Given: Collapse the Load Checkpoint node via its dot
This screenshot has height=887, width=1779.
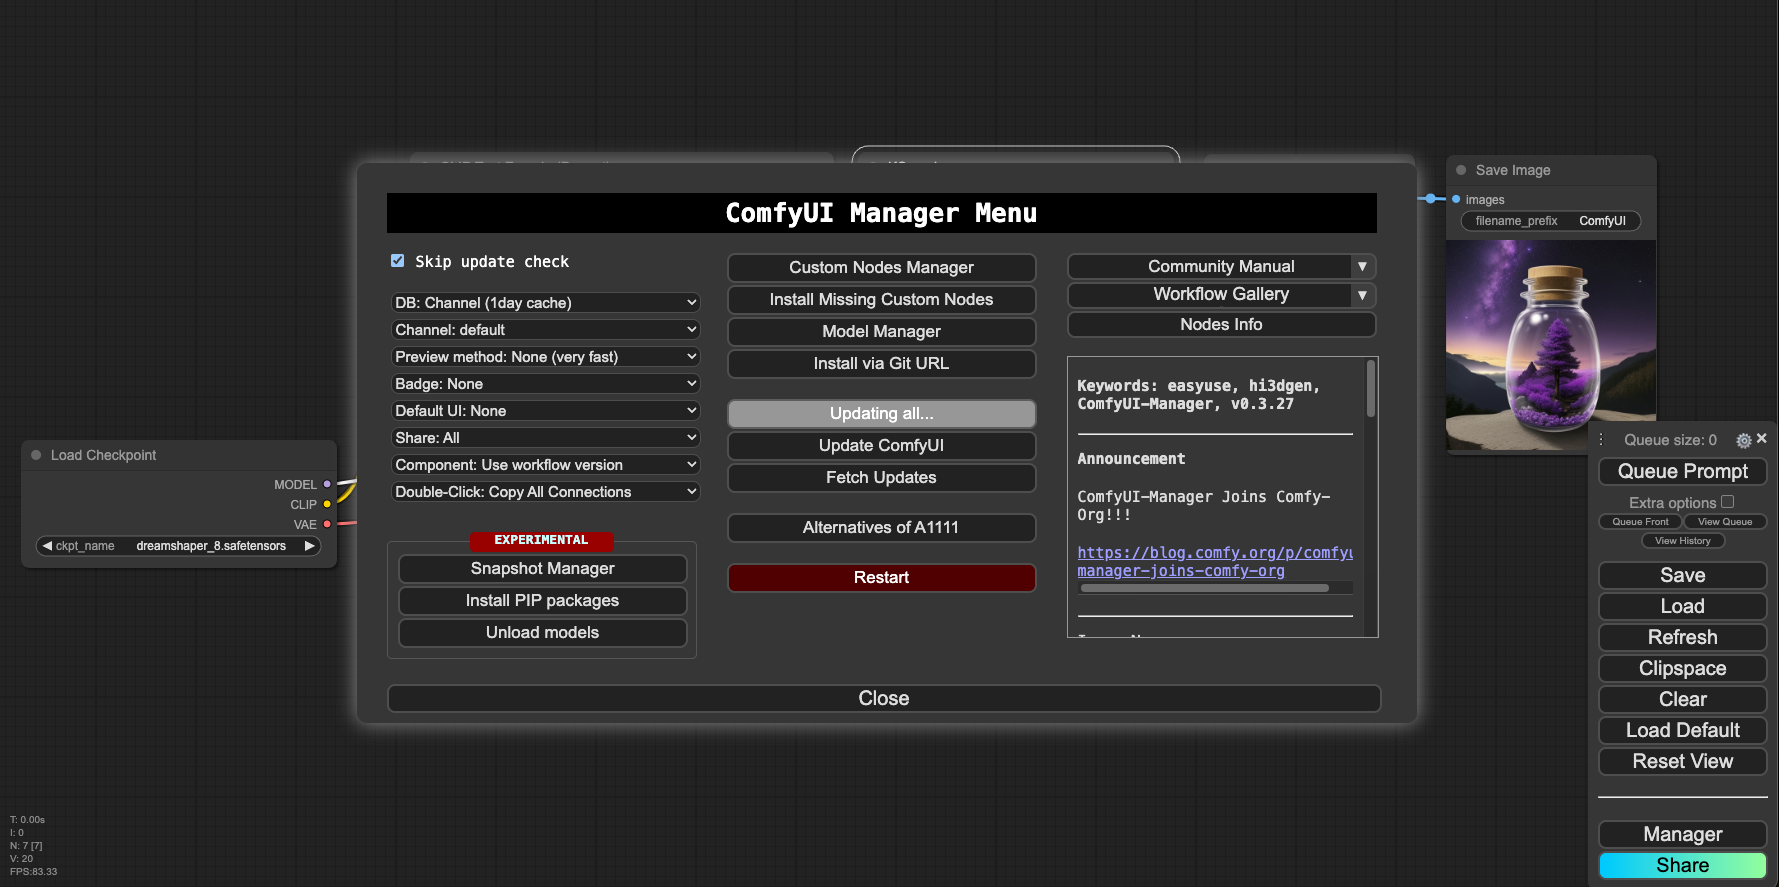Looking at the screenshot, I should (37, 455).
